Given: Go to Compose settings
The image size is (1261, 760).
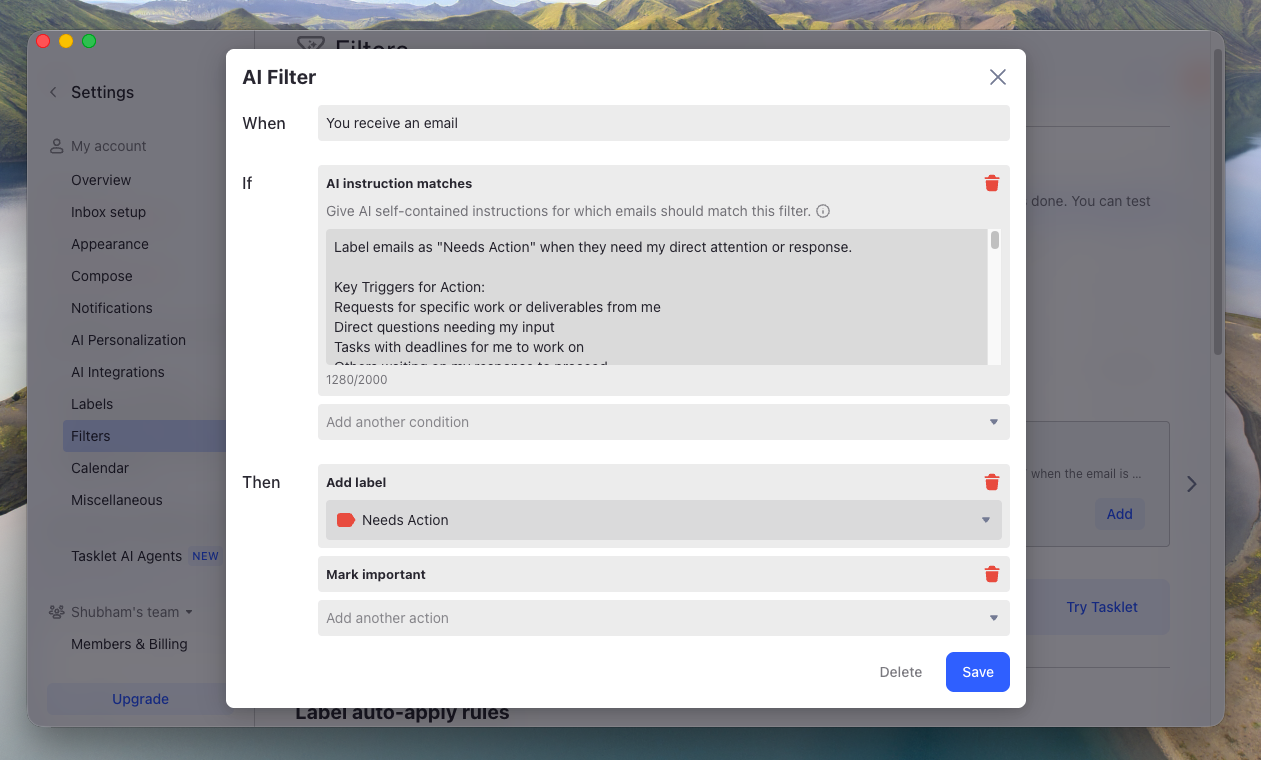Looking at the screenshot, I should coord(102,276).
